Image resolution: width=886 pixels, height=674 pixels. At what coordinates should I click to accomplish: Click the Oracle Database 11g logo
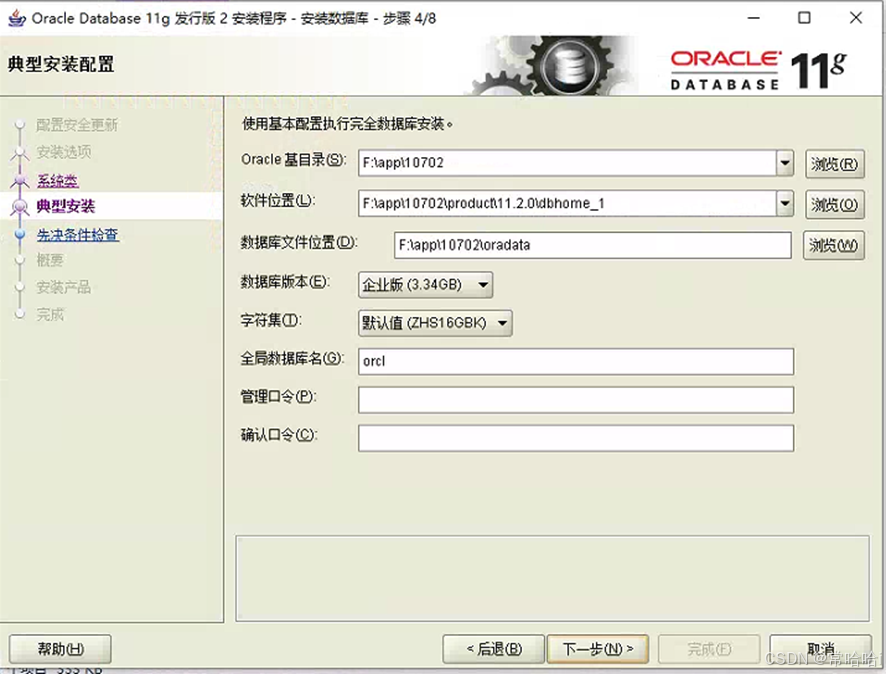(x=759, y=71)
